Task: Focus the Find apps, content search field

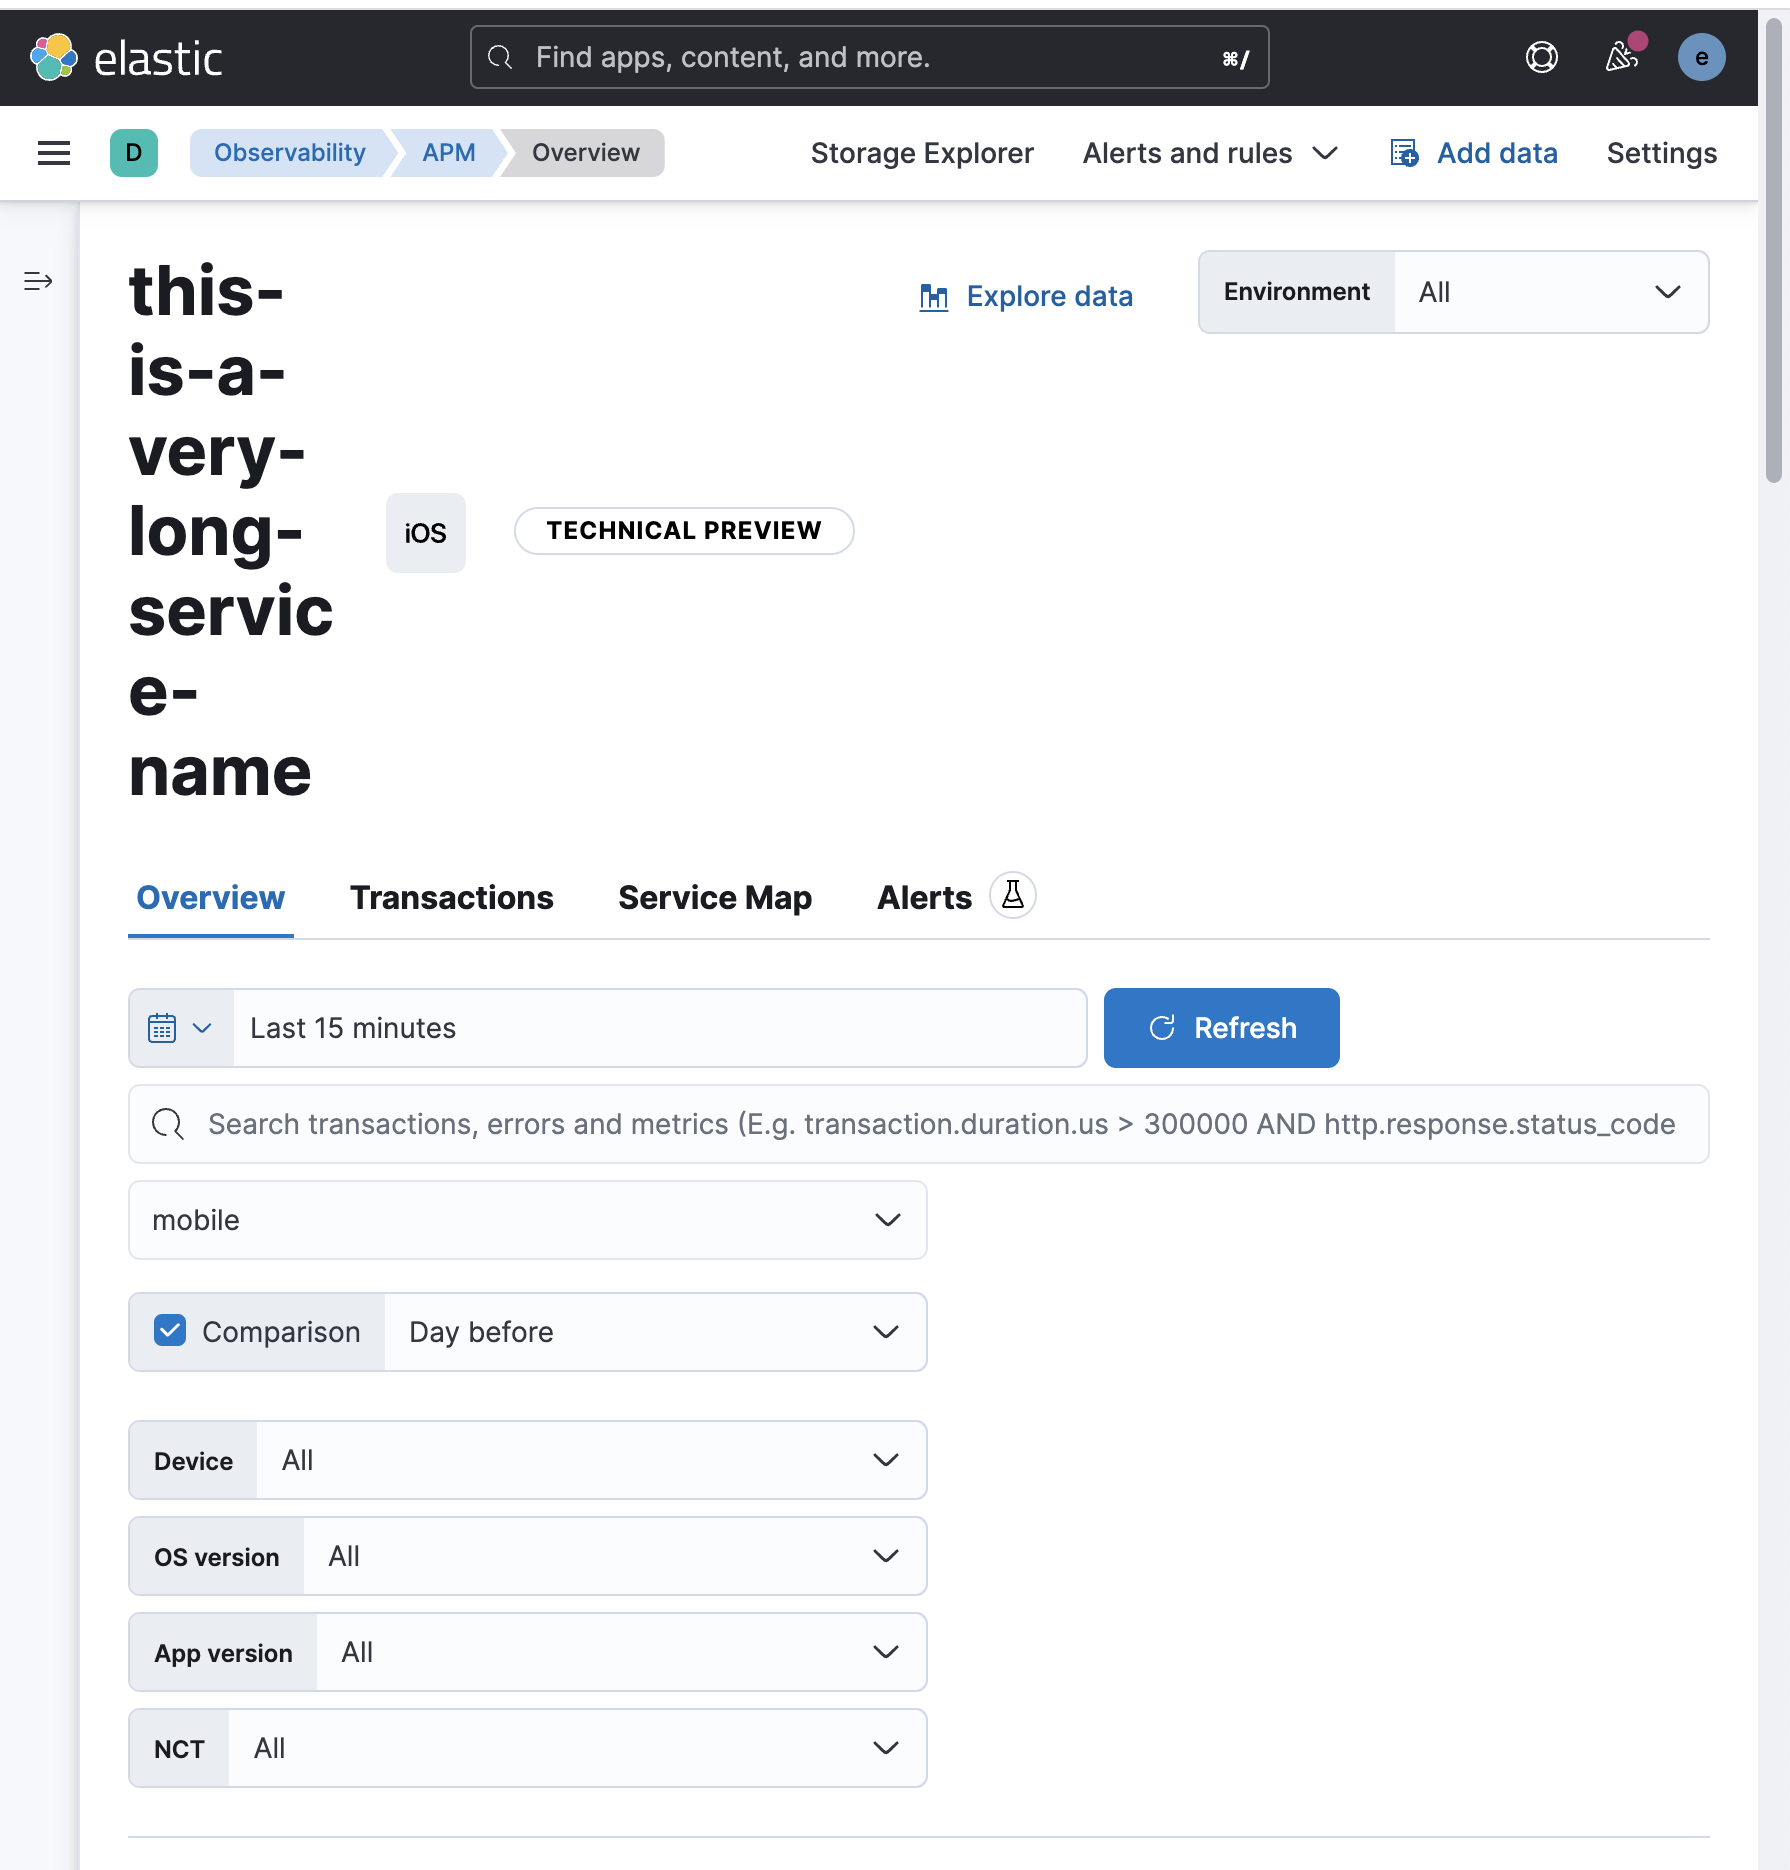Action: tap(870, 57)
